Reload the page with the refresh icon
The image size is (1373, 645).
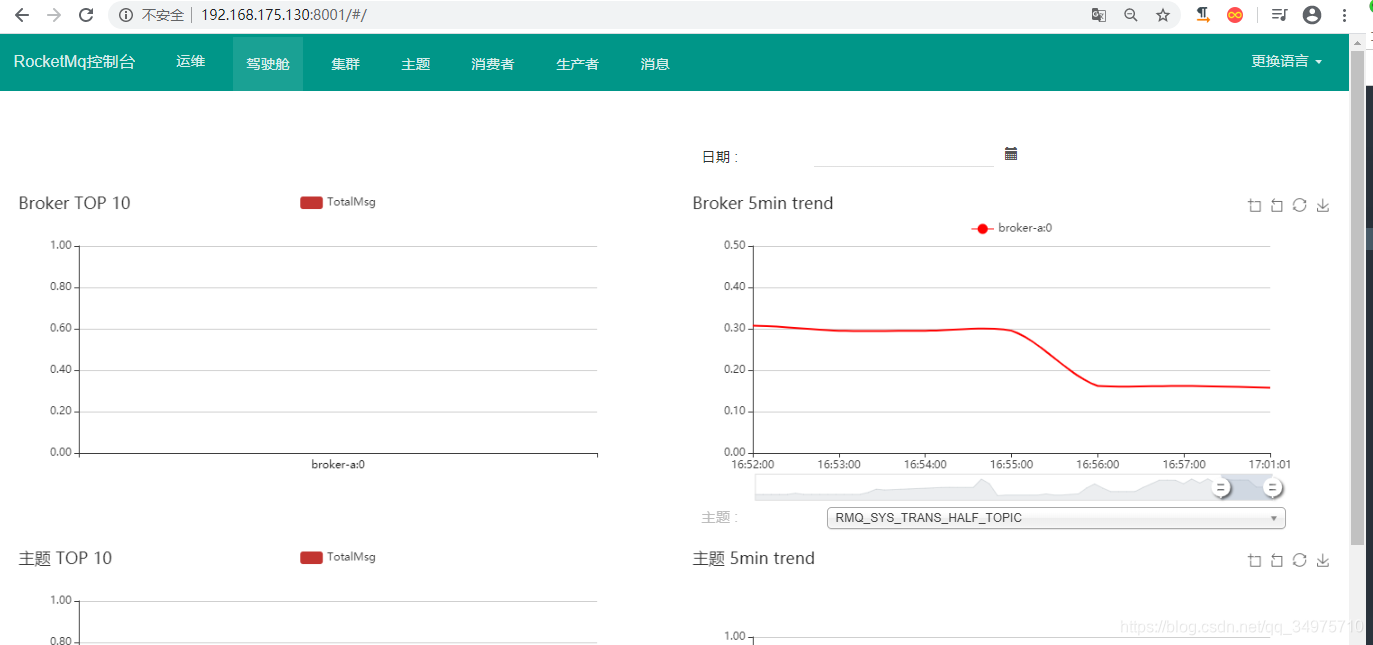pos(86,15)
